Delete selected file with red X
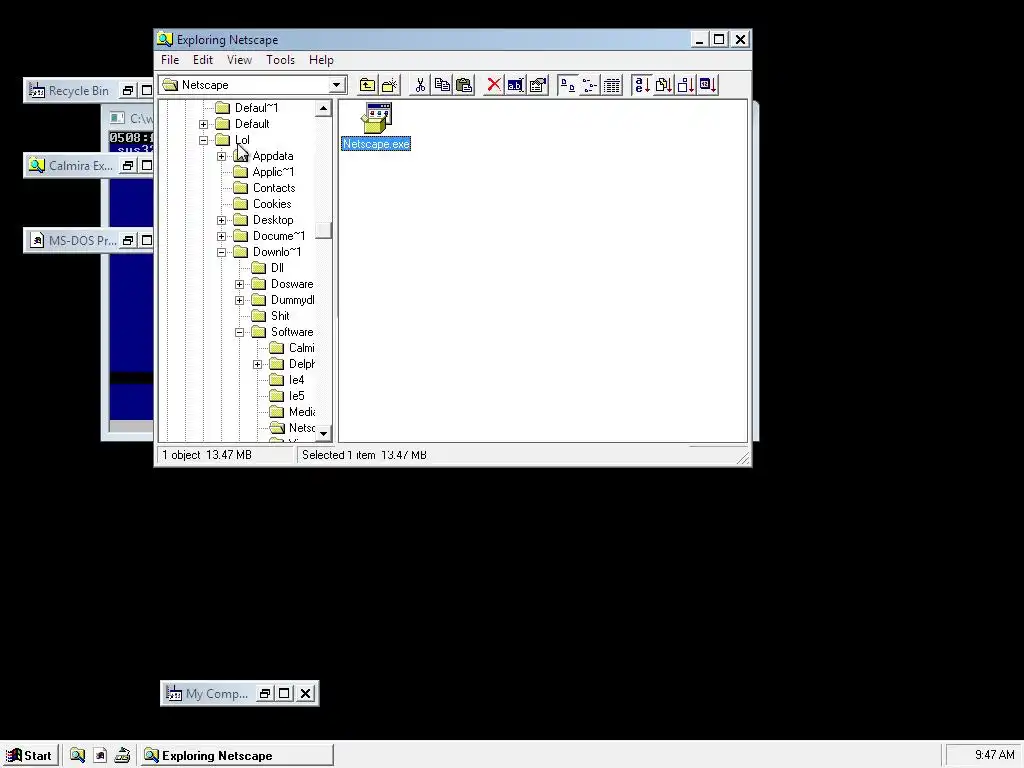This screenshot has height=768, width=1024. point(494,85)
